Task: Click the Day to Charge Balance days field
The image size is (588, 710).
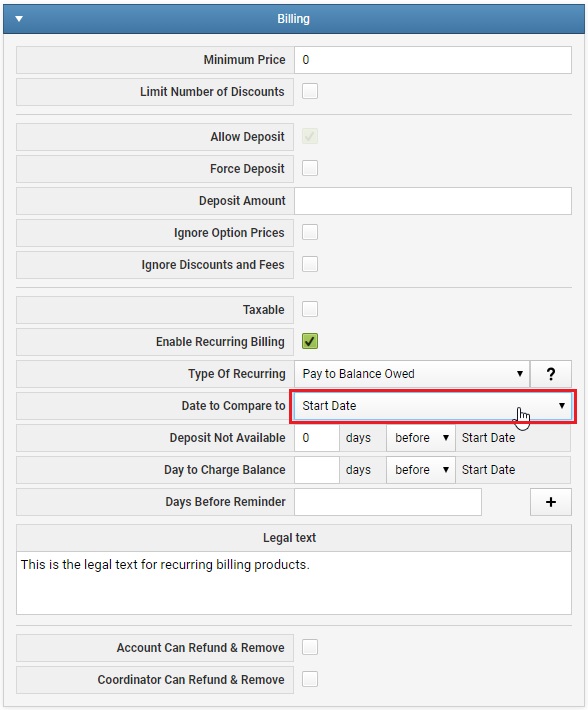Action: tap(317, 470)
